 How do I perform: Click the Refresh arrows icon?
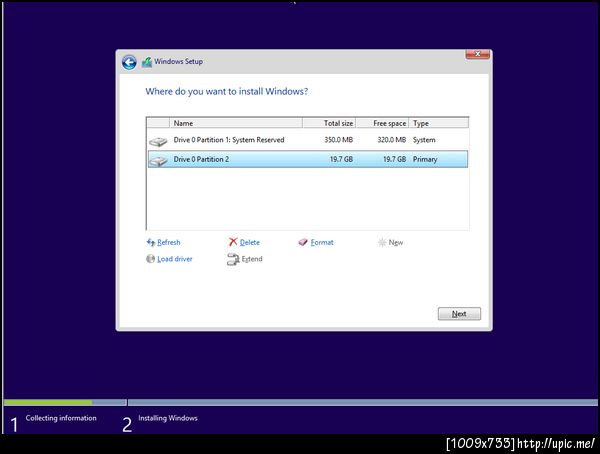point(151,242)
